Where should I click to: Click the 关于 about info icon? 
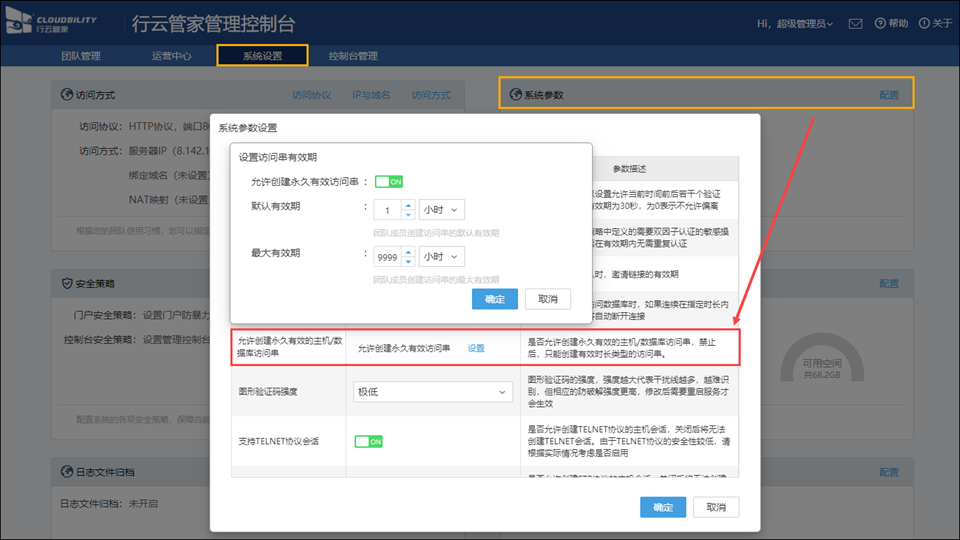pos(923,23)
